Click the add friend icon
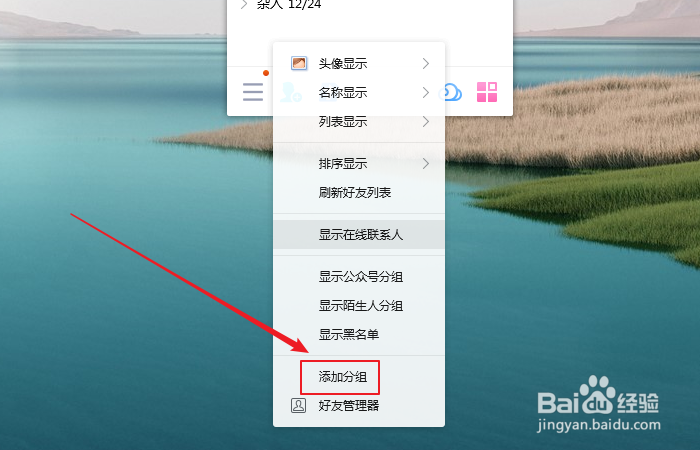Screen dimensions: 700x450 (291, 92)
